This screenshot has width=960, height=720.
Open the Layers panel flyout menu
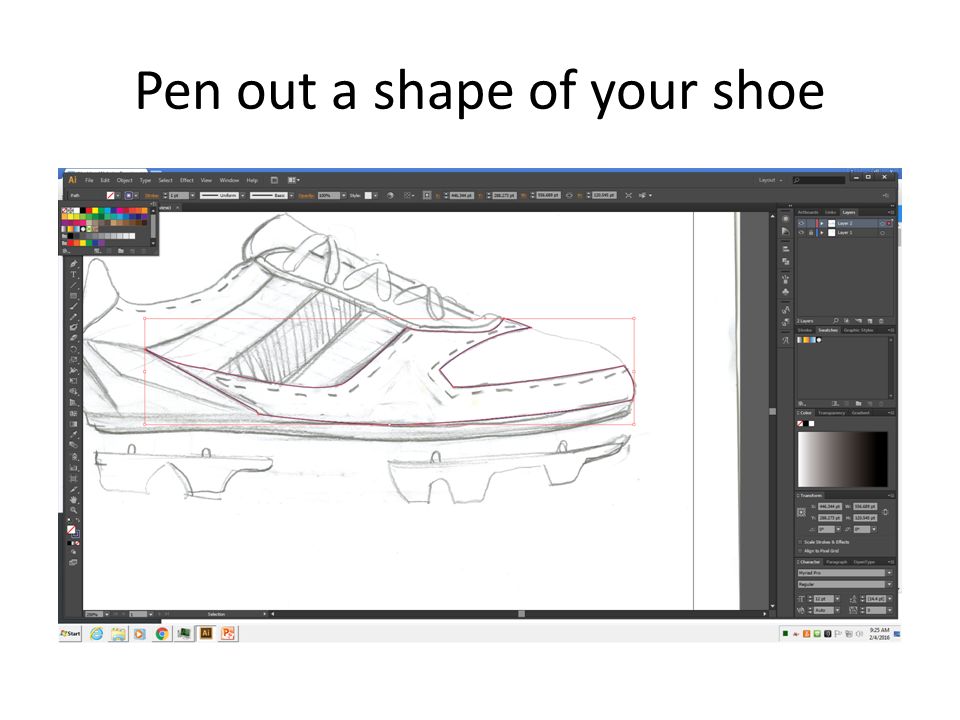[891, 212]
